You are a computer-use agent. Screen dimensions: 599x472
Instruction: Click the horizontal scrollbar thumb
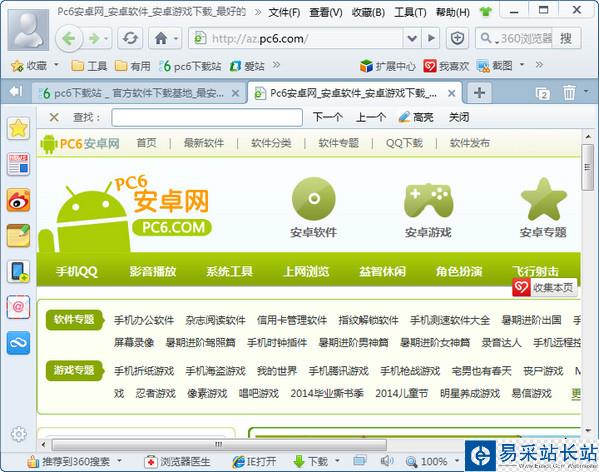pos(219,444)
